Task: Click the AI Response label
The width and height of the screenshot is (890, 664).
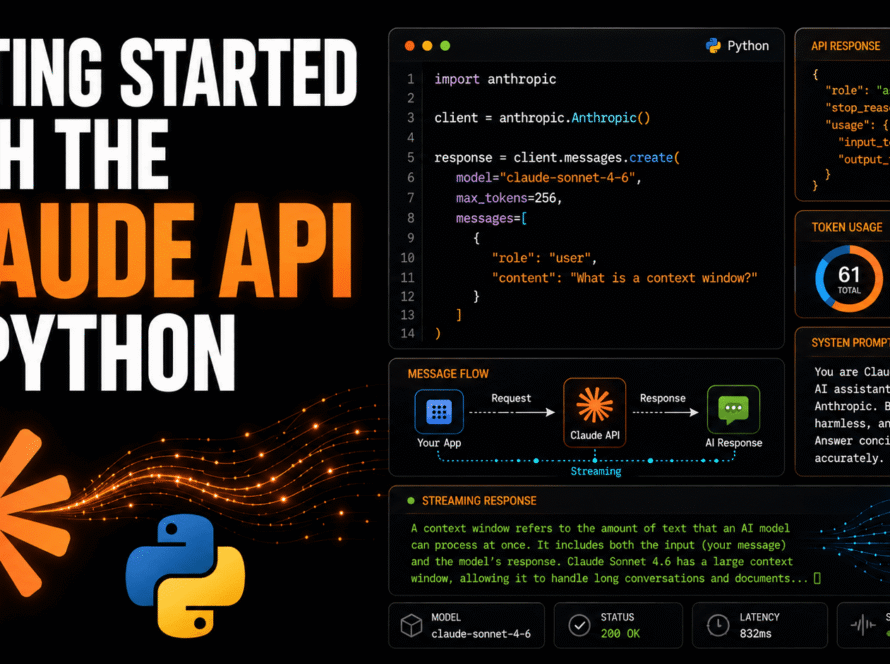Action: coord(733,443)
